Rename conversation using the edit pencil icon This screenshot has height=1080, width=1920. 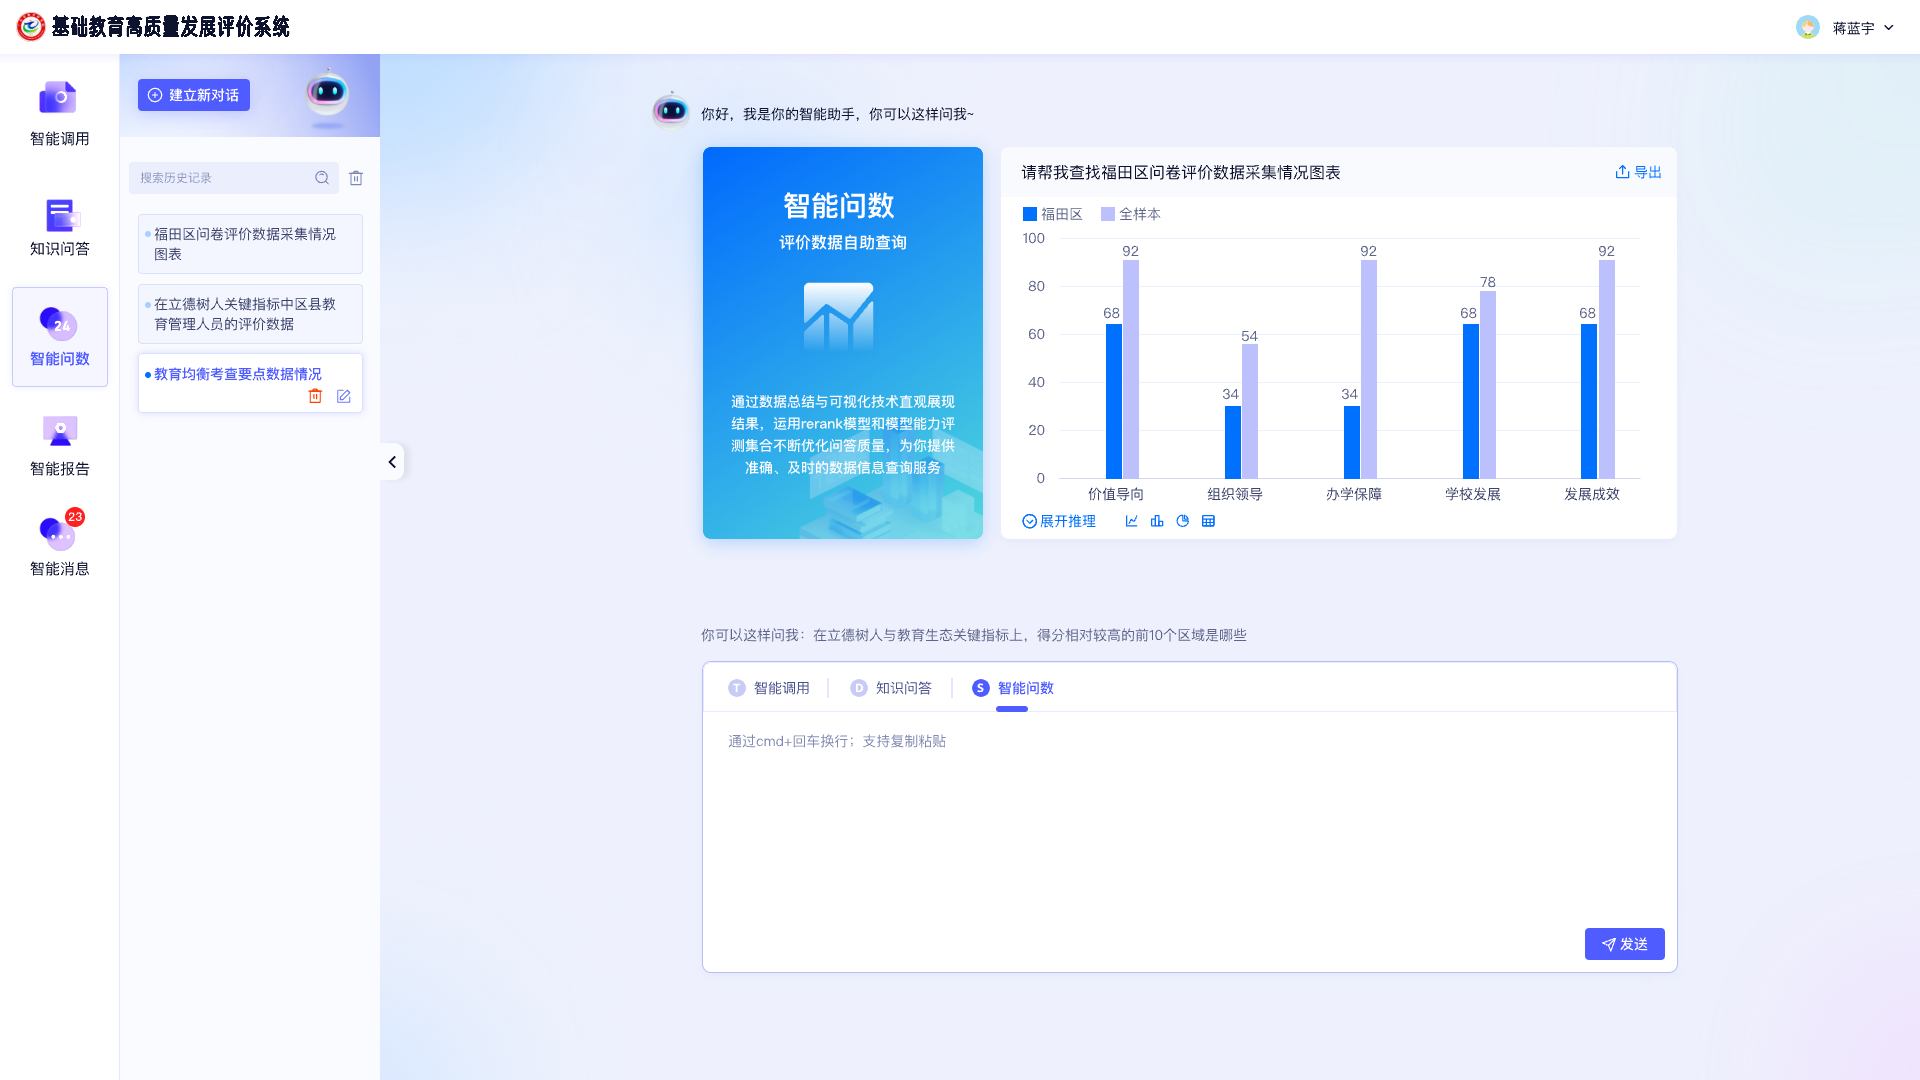(343, 396)
